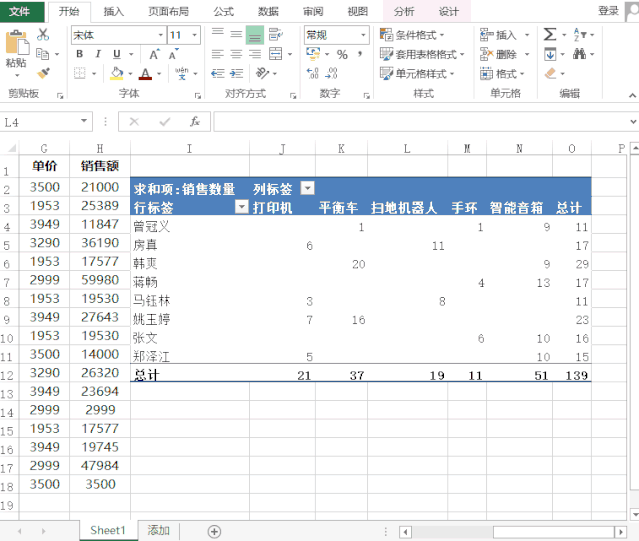Screen dimensions: 639x541
Task: Apply the yellow fill color bucket
Action: [x=117, y=74]
